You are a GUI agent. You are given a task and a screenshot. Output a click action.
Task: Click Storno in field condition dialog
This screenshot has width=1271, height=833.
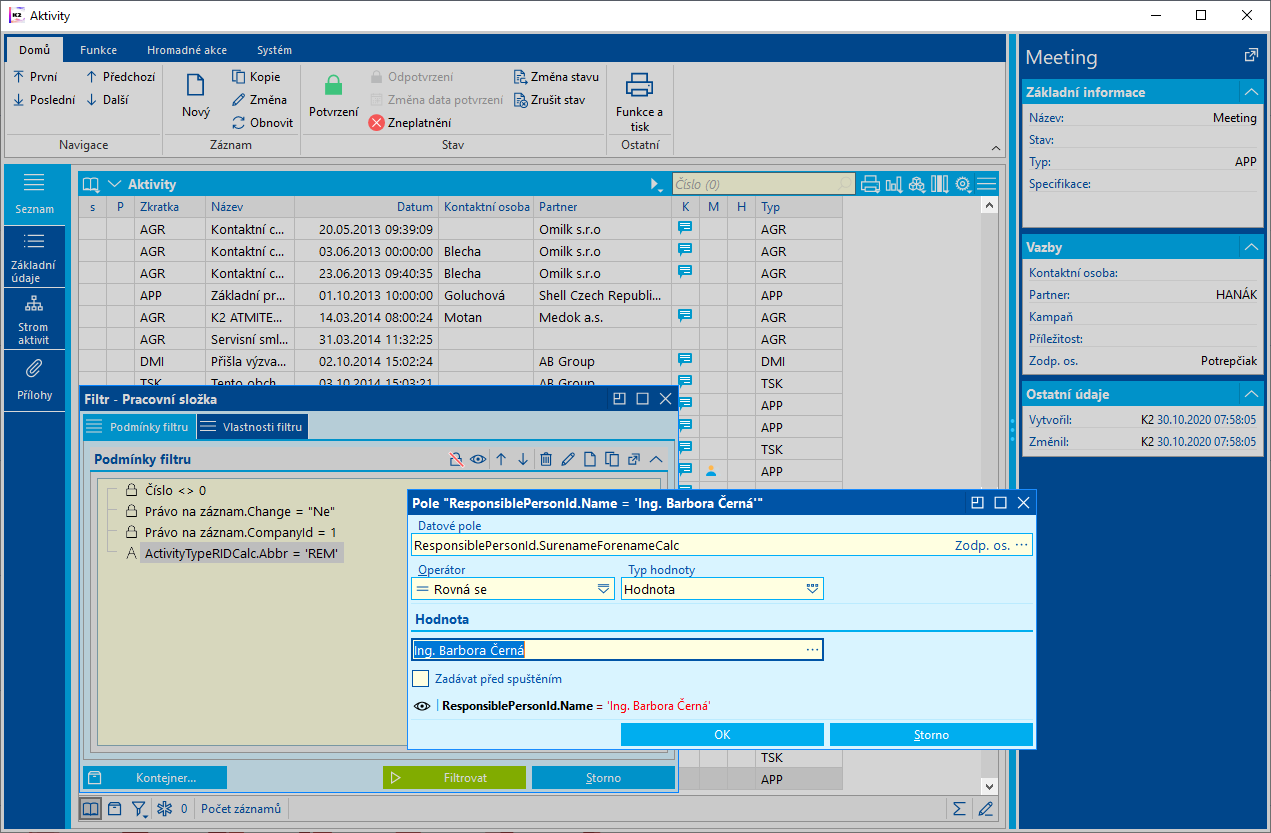click(x=931, y=735)
